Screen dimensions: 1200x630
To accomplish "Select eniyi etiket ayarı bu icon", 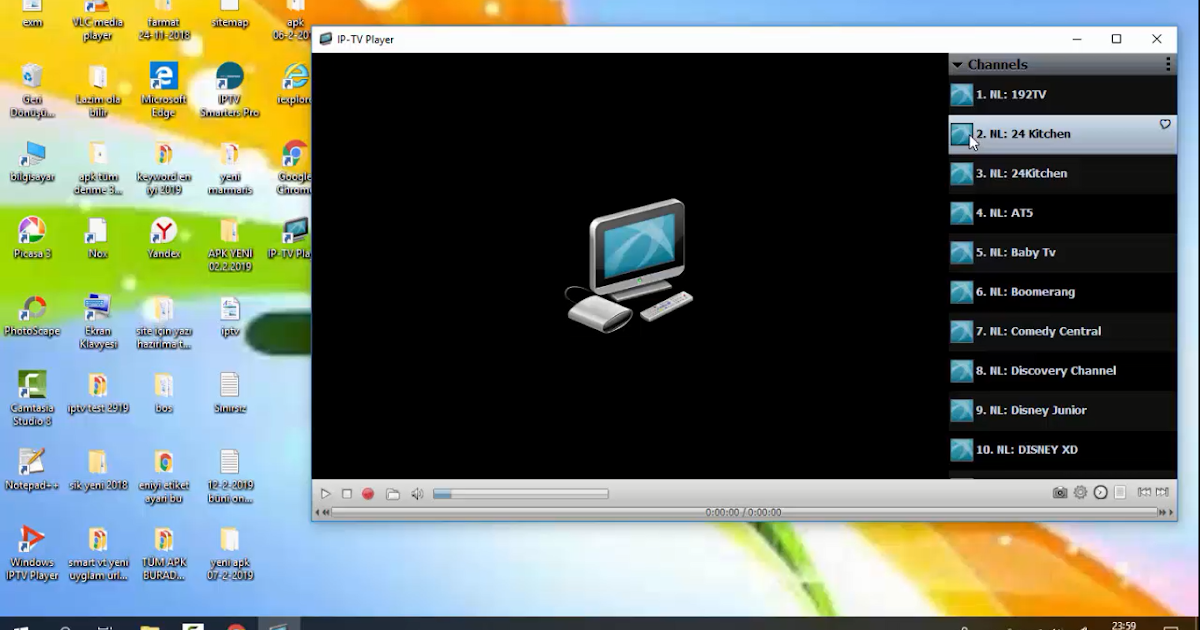I will click(164, 476).
